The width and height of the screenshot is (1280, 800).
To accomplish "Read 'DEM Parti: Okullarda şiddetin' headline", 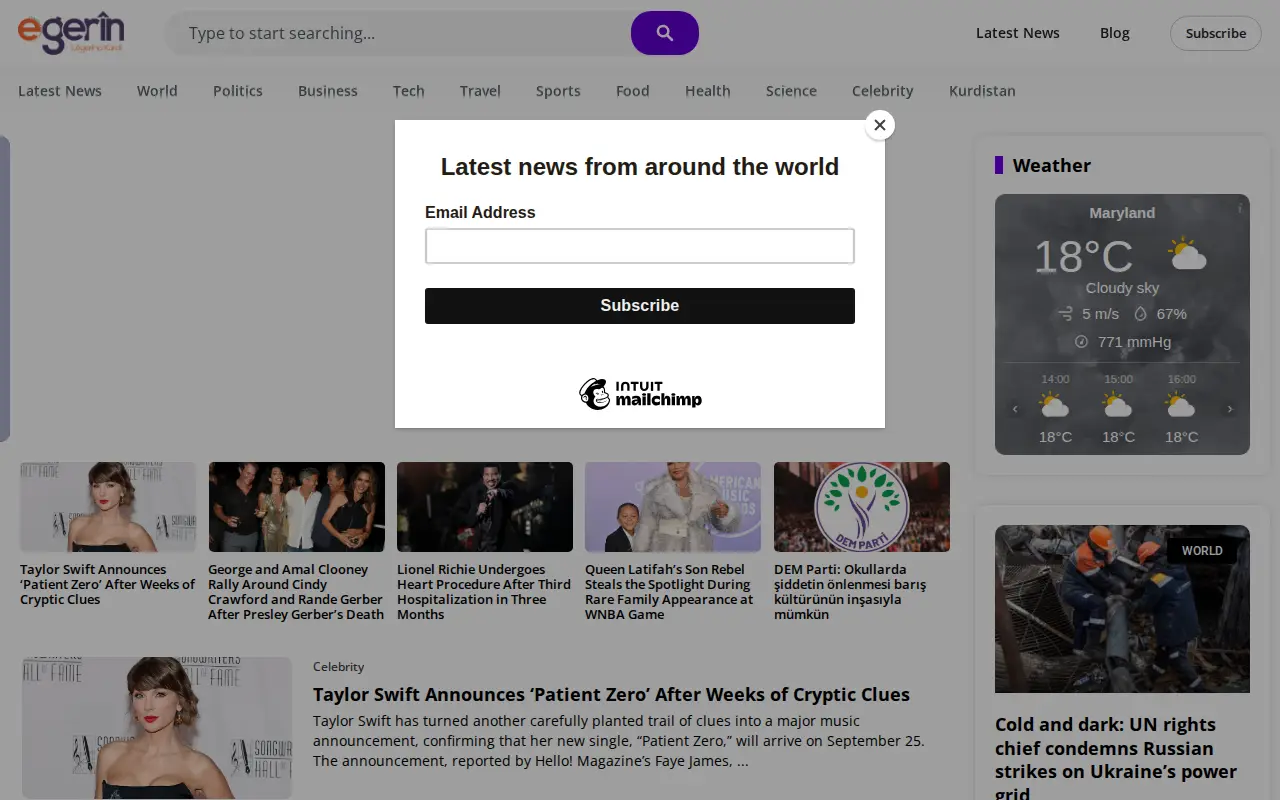I will point(850,592).
